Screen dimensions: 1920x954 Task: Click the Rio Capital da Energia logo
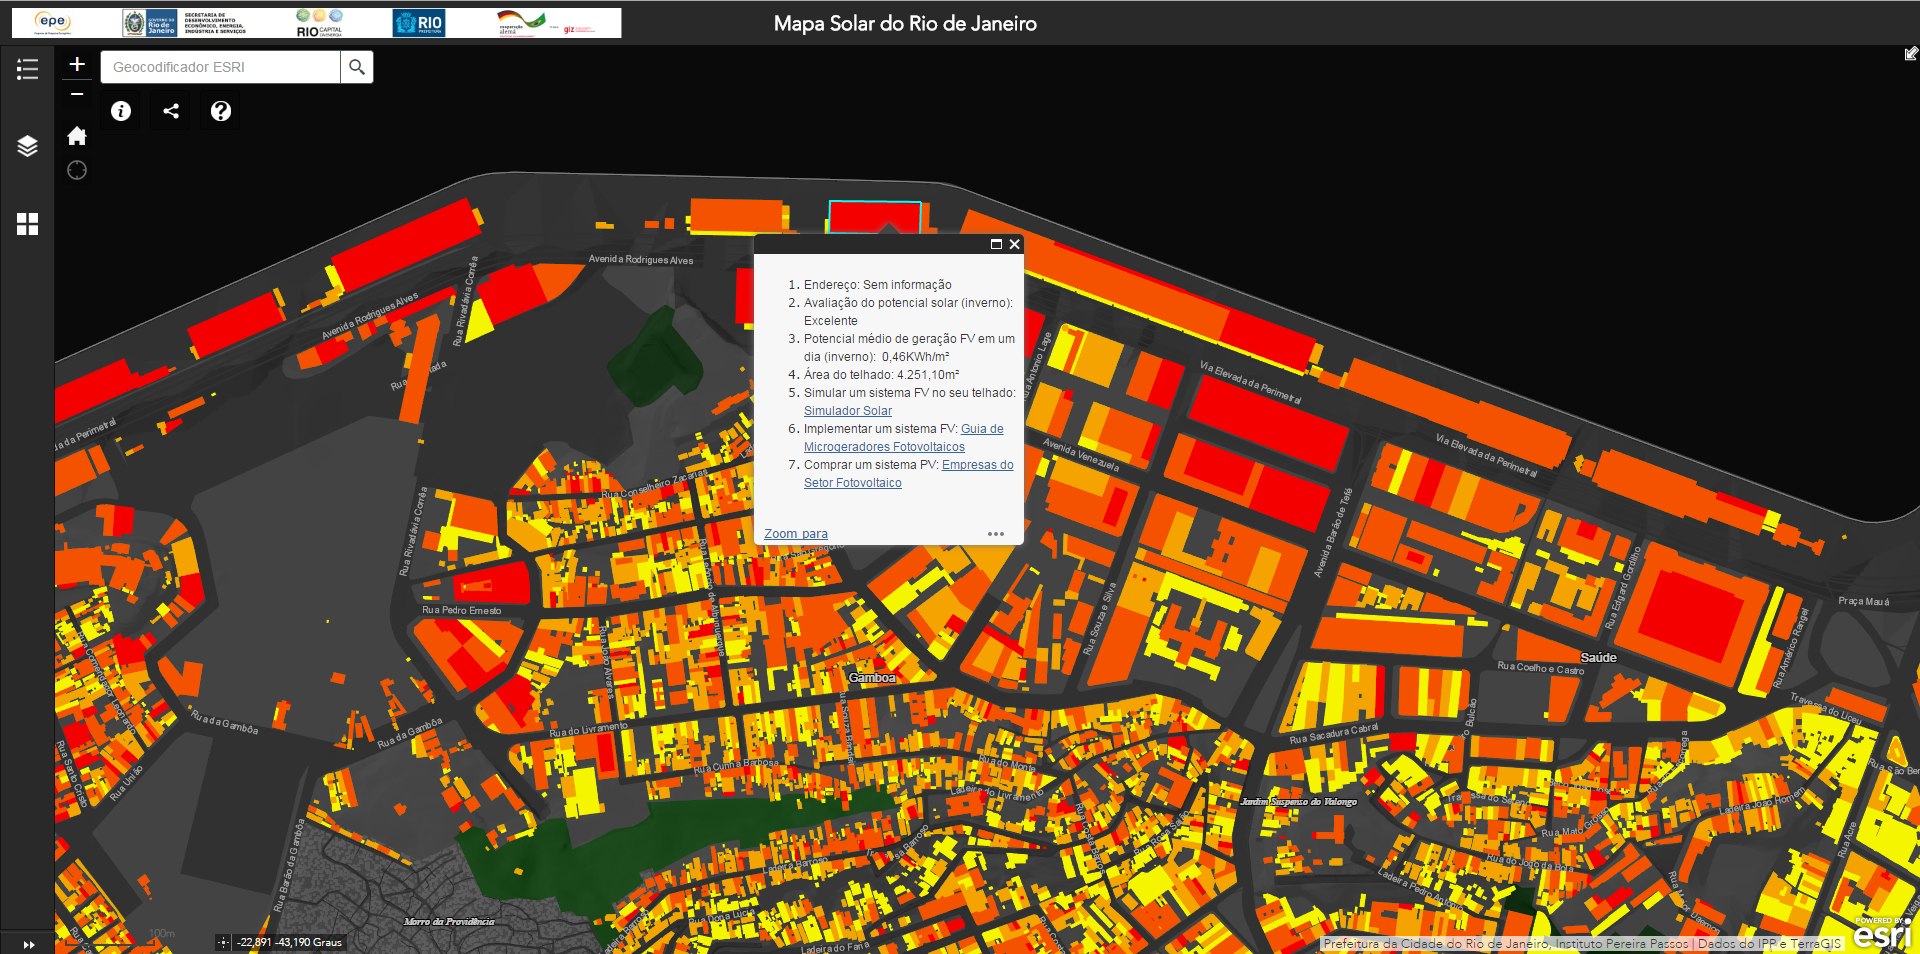point(320,23)
